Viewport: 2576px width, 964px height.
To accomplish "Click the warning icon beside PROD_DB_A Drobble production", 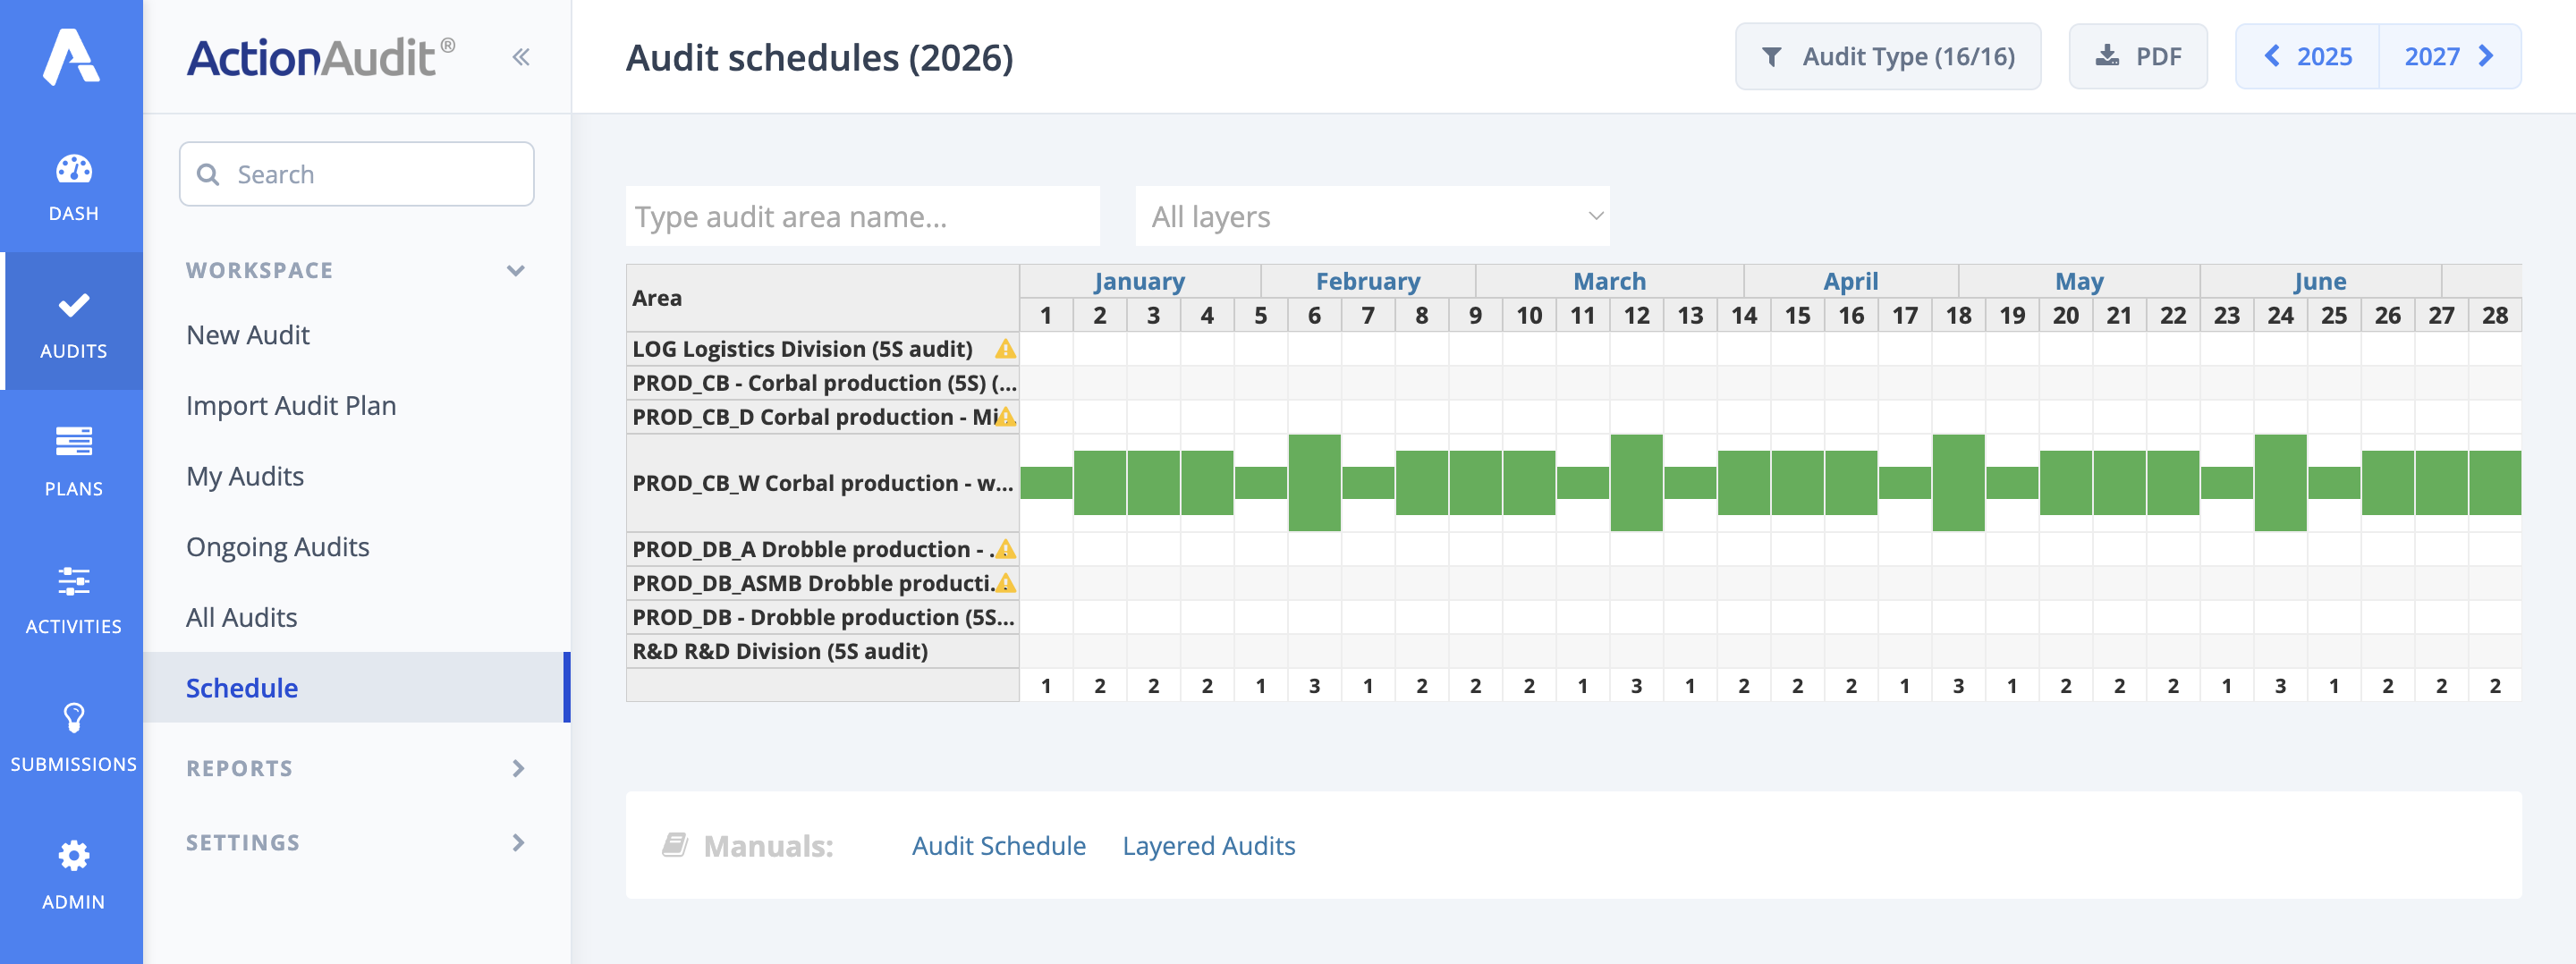I will (1006, 549).
